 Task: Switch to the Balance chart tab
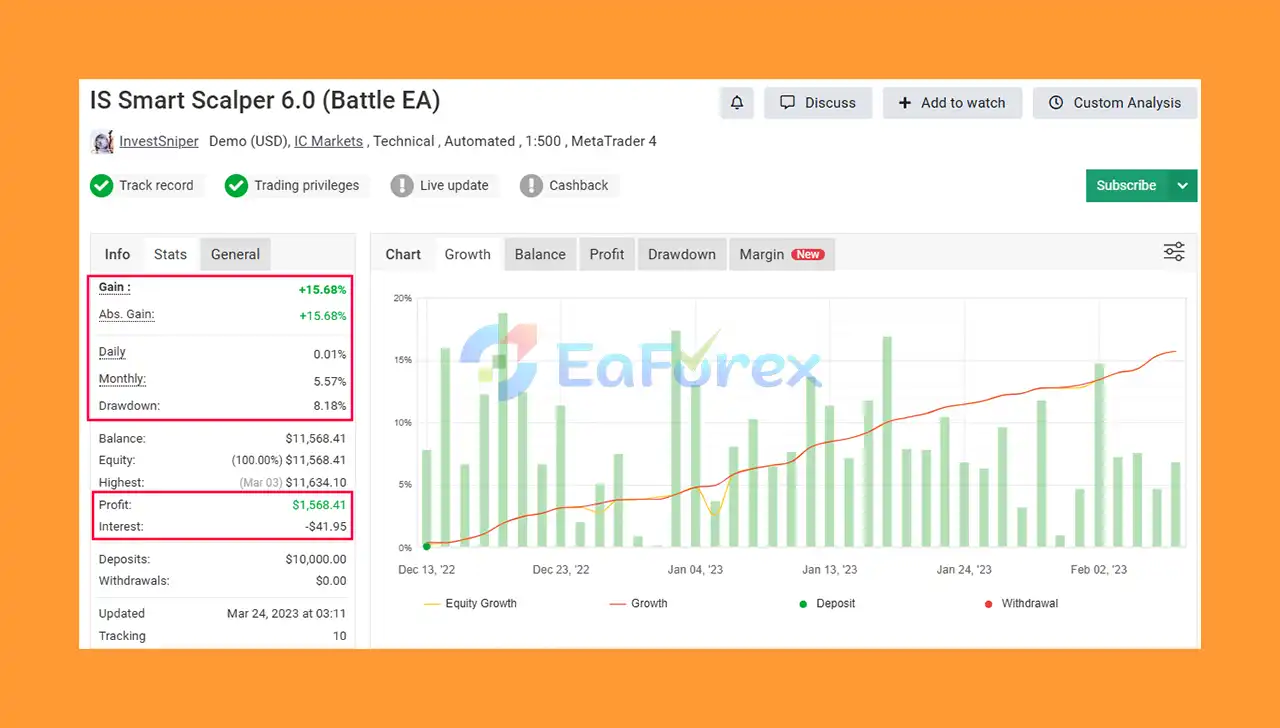click(x=540, y=254)
